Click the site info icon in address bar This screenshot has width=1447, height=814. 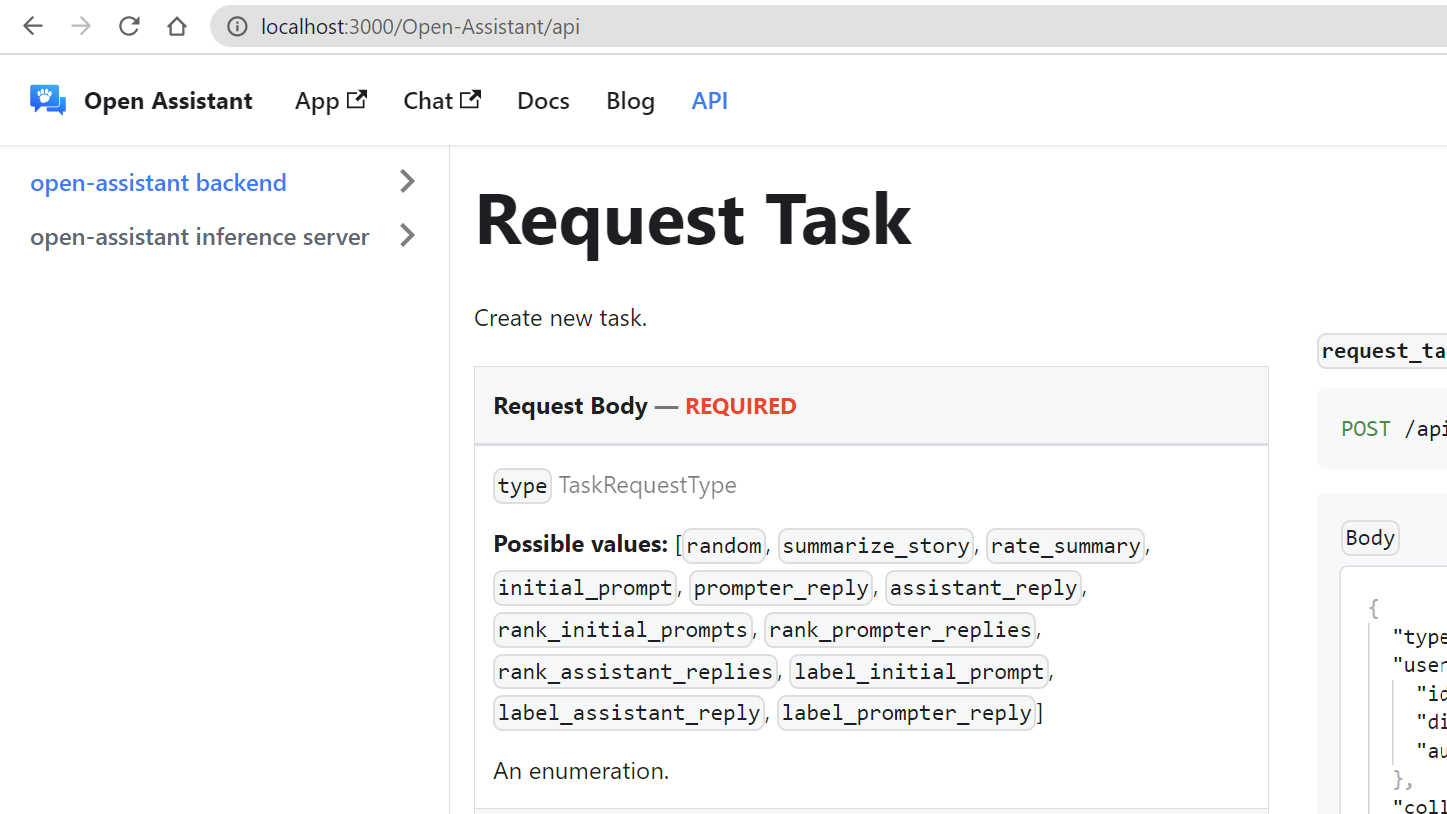point(237,27)
